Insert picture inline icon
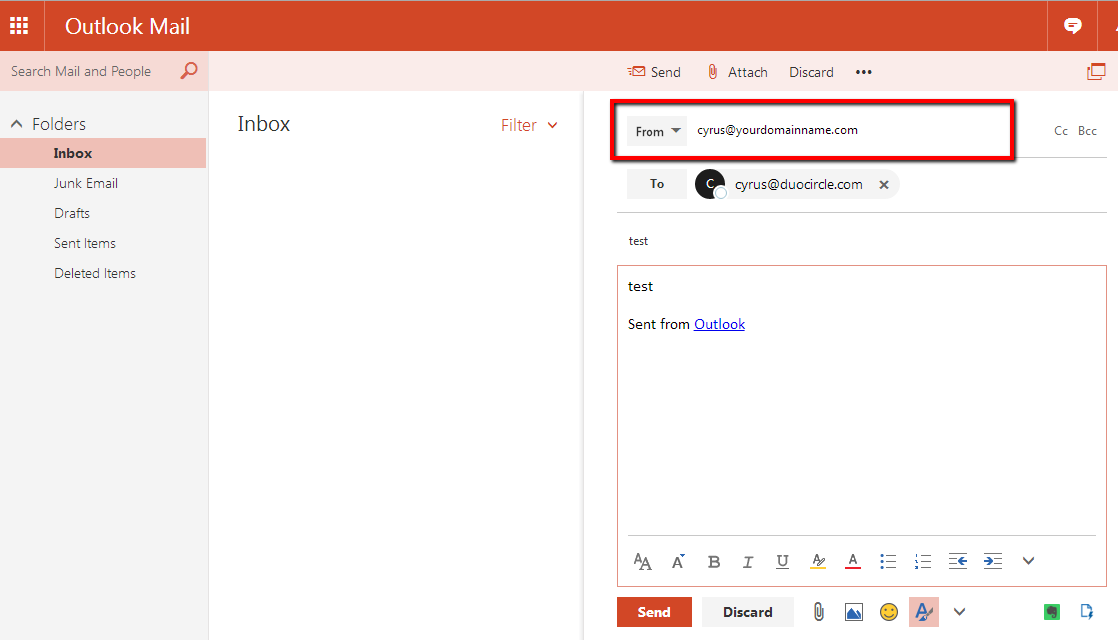This screenshot has height=640, width=1118. [853, 611]
